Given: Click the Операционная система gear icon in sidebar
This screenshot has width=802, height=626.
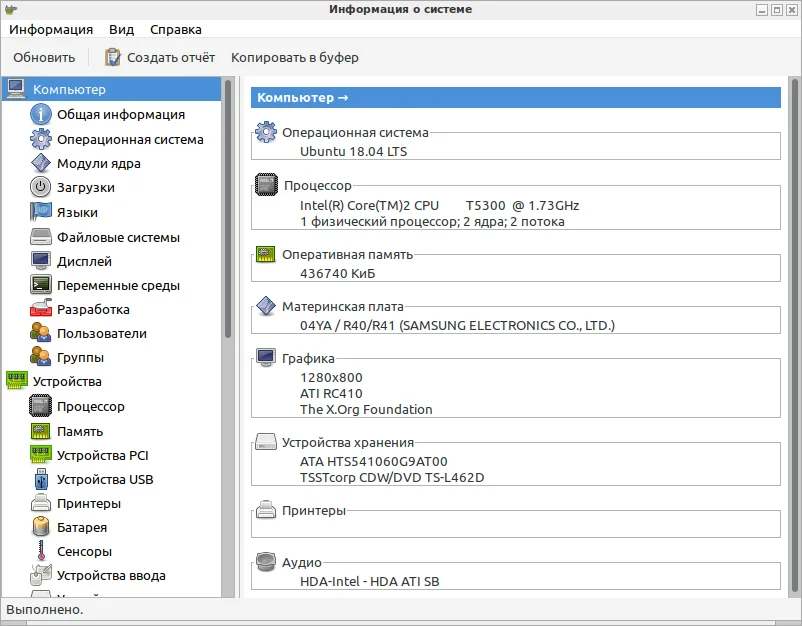Looking at the screenshot, I should click(40, 139).
